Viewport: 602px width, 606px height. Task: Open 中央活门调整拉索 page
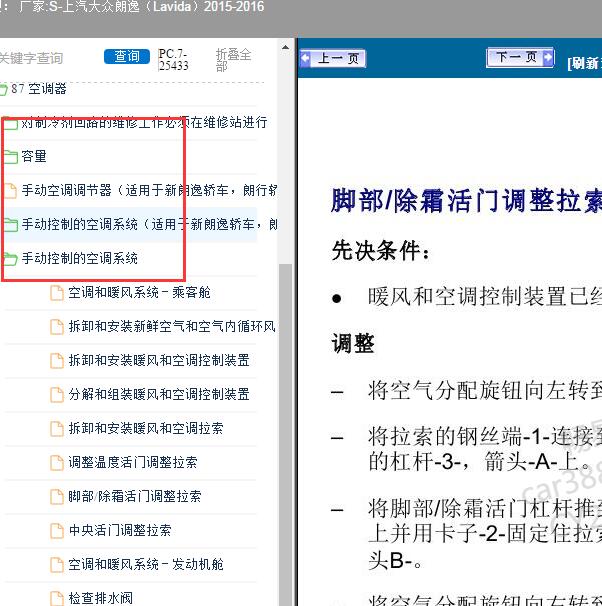pos(120,530)
